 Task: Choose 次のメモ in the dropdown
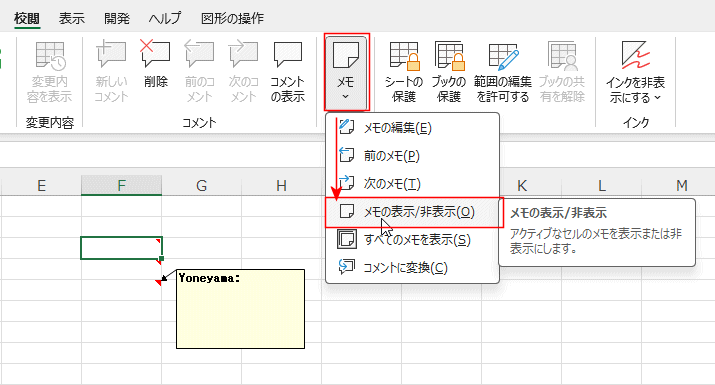point(412,184)
